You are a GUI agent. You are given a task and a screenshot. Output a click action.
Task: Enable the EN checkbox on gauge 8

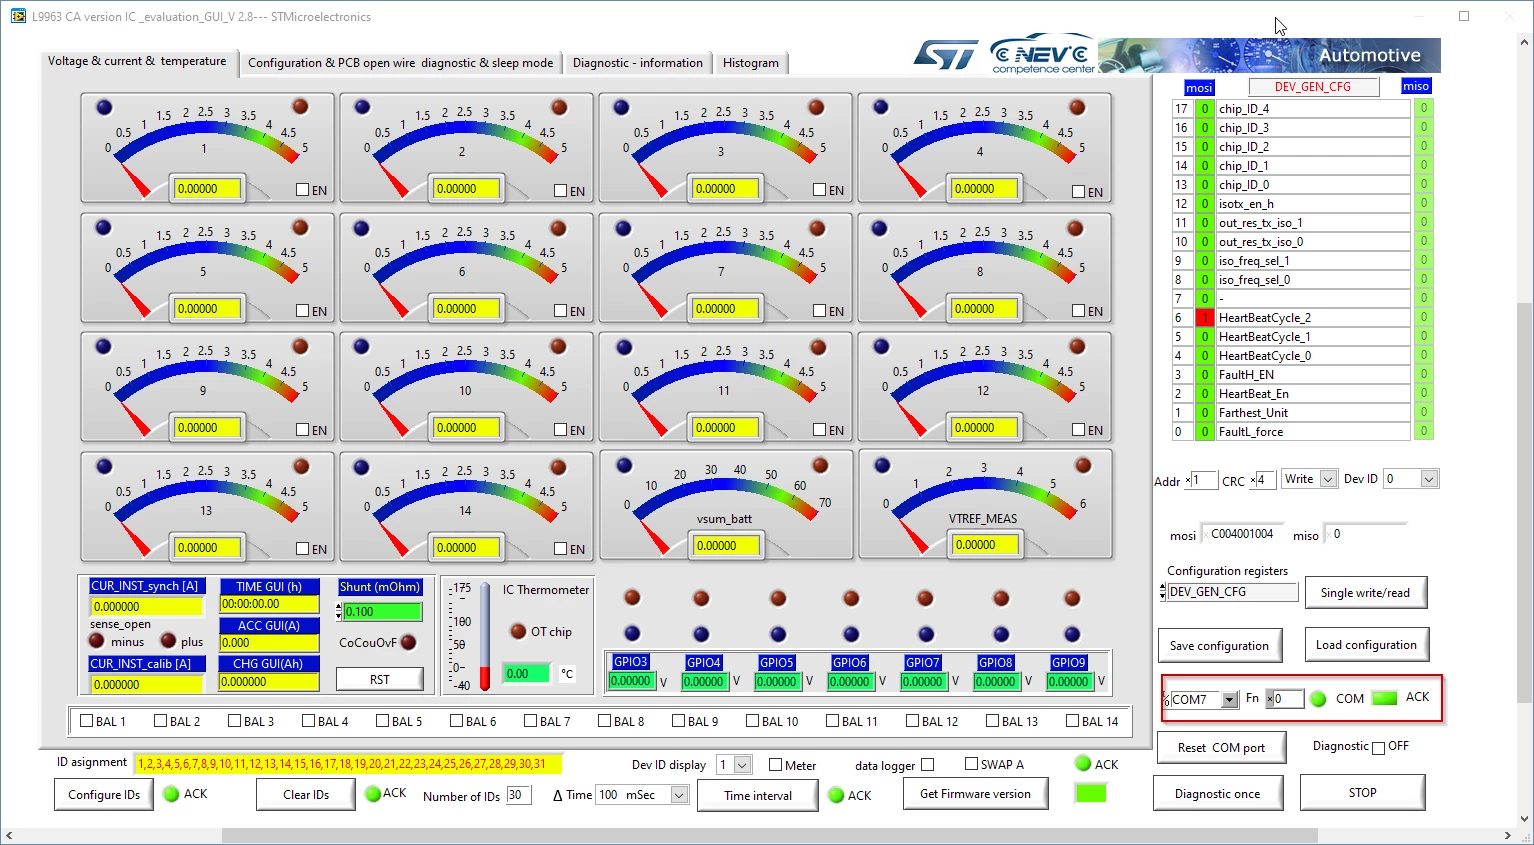tap(1078, 311)
